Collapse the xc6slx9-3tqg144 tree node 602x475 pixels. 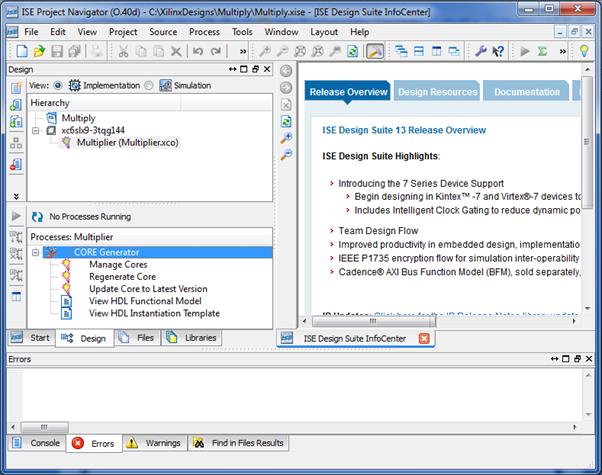point(36,131)
